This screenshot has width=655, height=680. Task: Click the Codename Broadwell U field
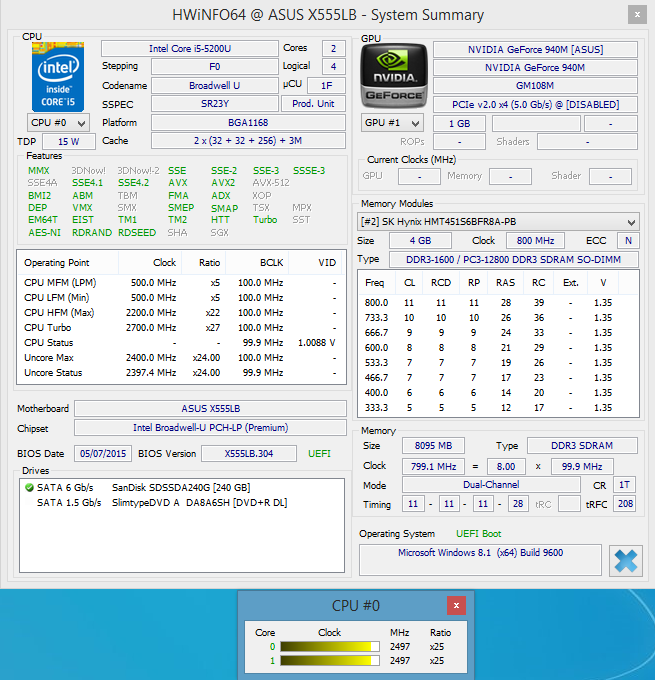point(215,85)
